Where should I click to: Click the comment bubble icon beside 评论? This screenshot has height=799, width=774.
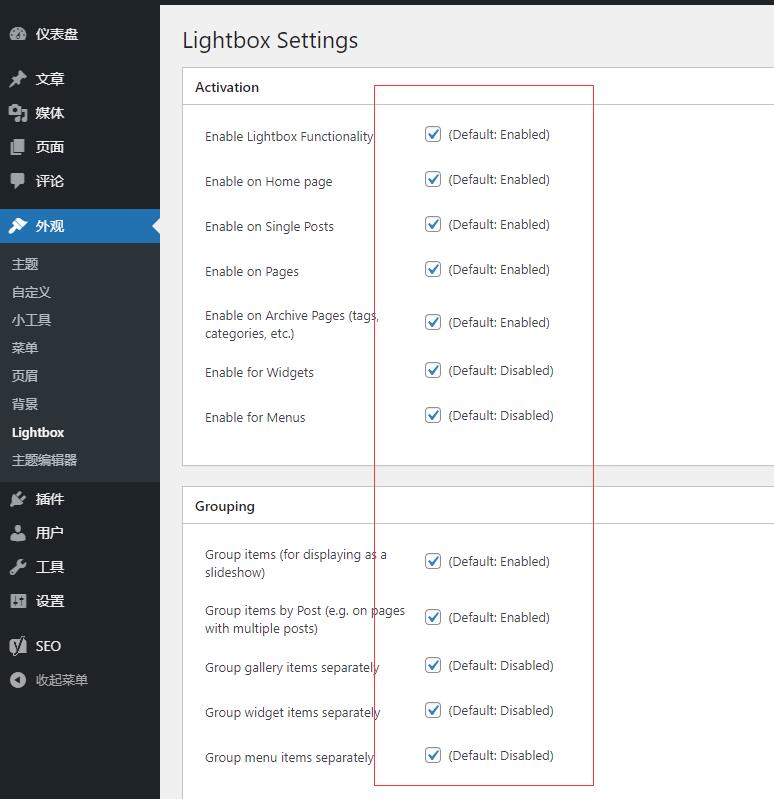coord(18,180)
